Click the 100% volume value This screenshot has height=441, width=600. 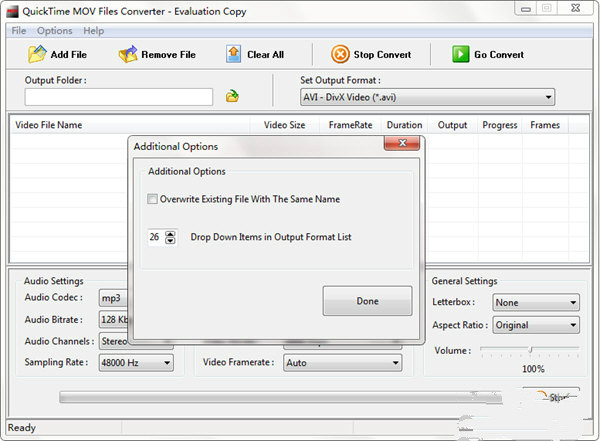533,369
